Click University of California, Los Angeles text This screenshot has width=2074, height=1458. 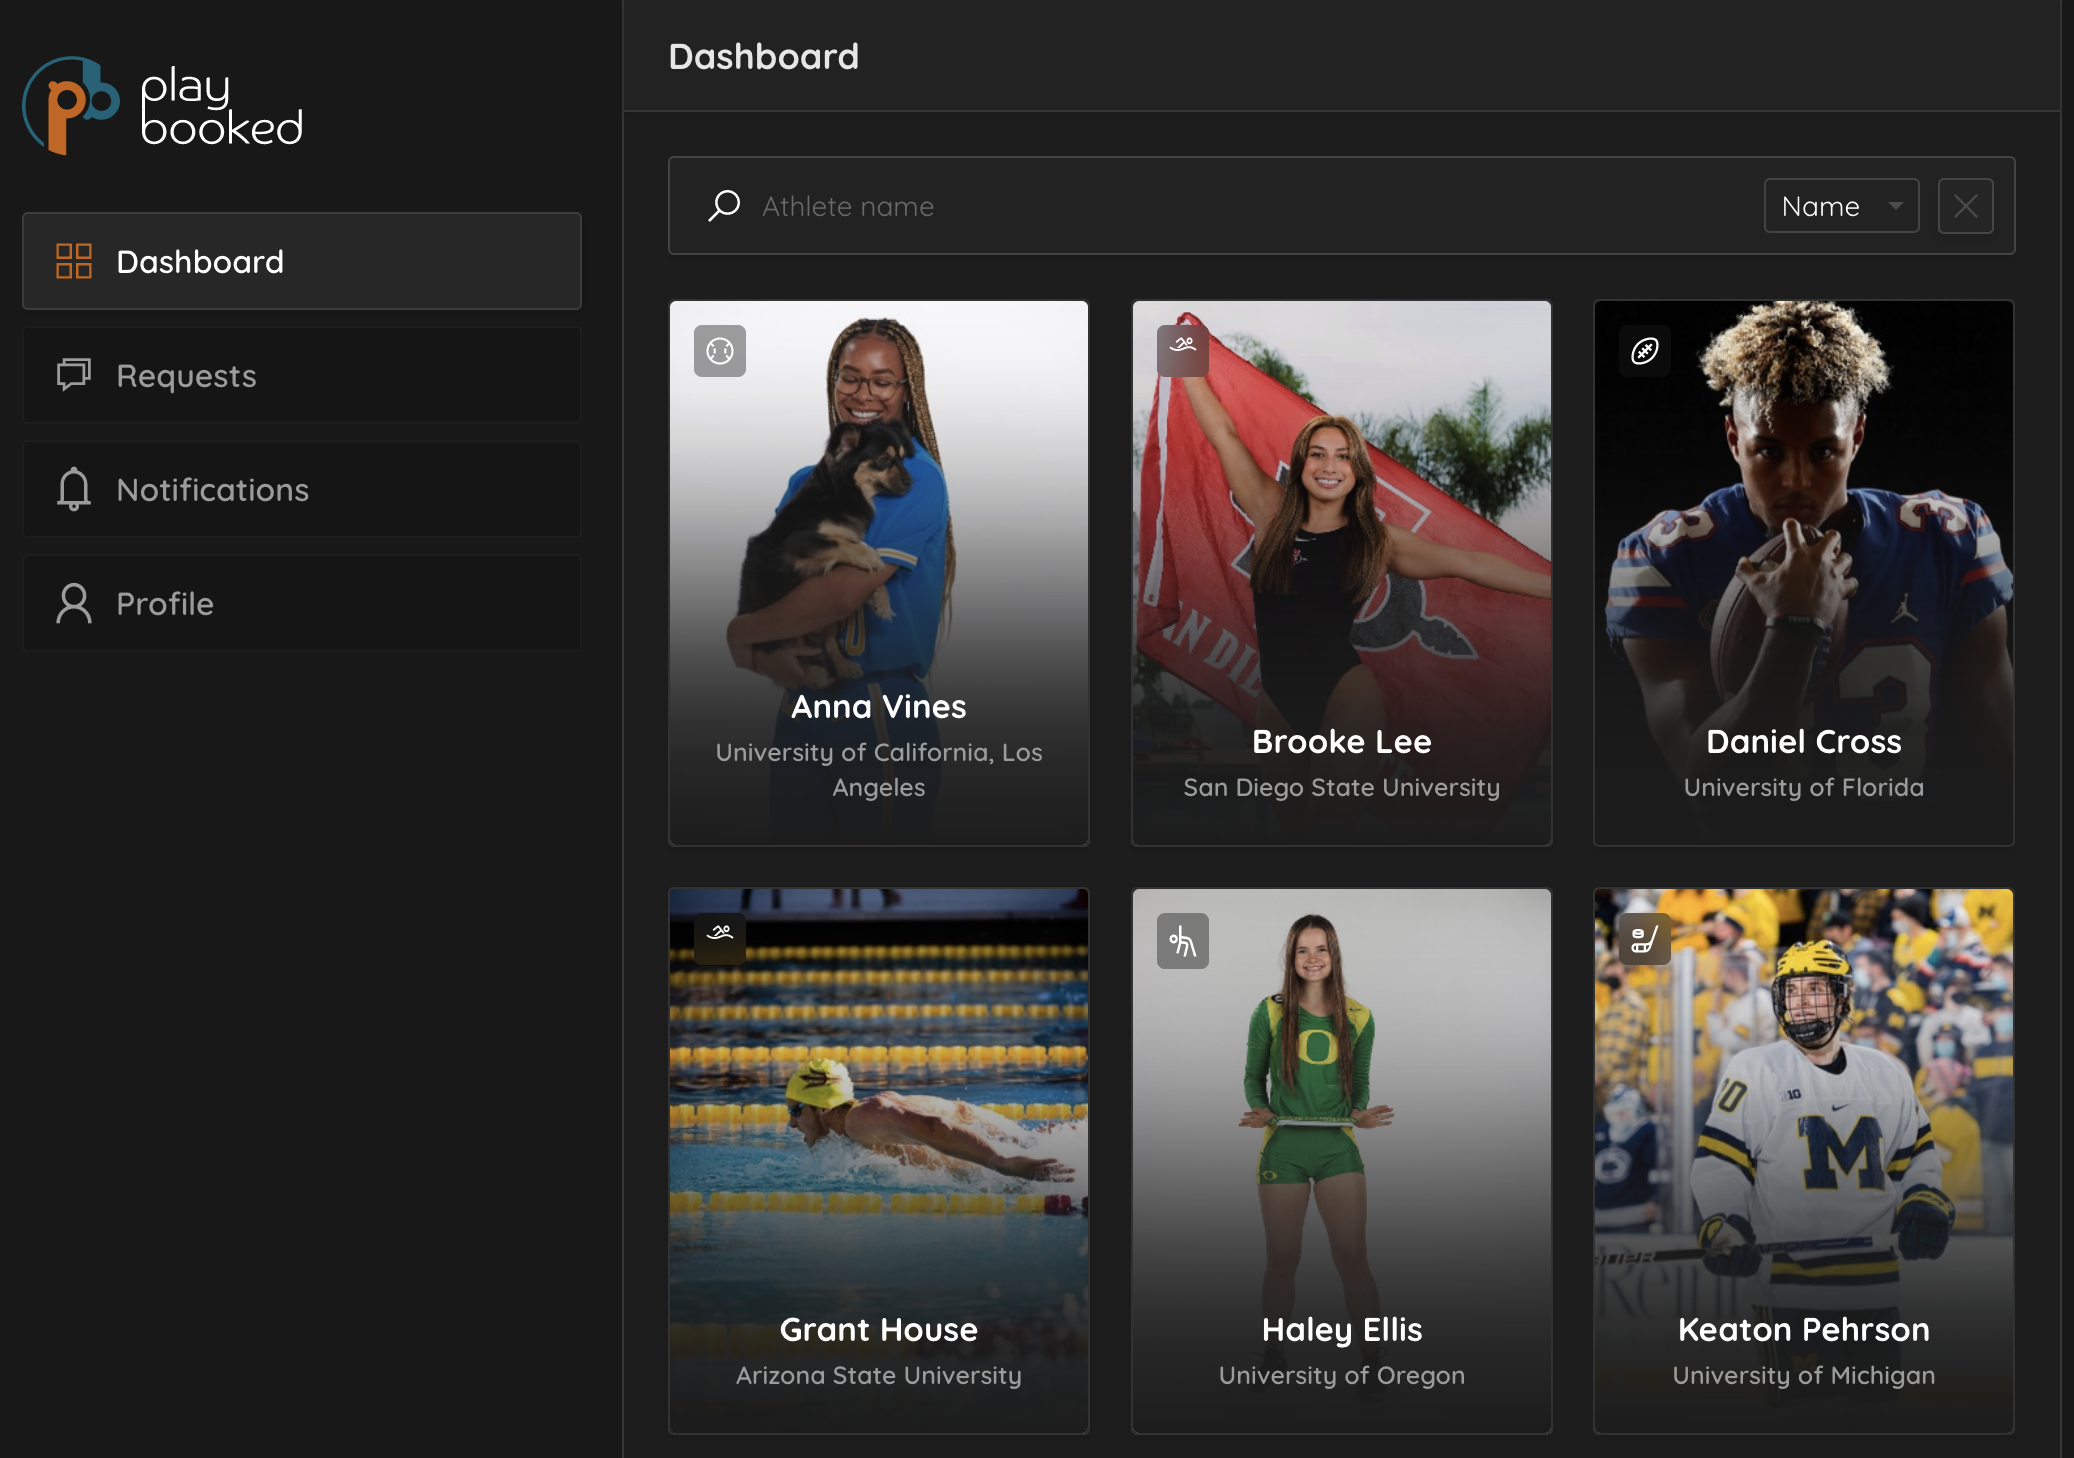click(878, 770)
